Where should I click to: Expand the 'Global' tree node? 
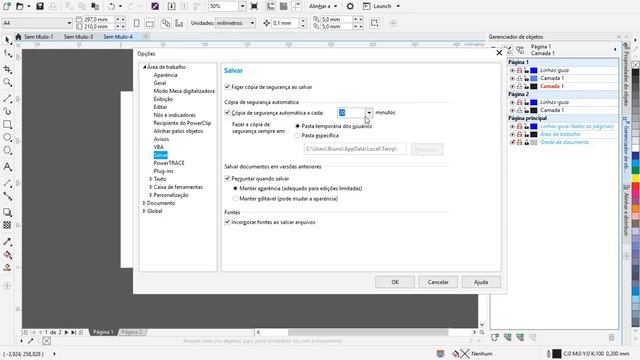click(144, 211)
